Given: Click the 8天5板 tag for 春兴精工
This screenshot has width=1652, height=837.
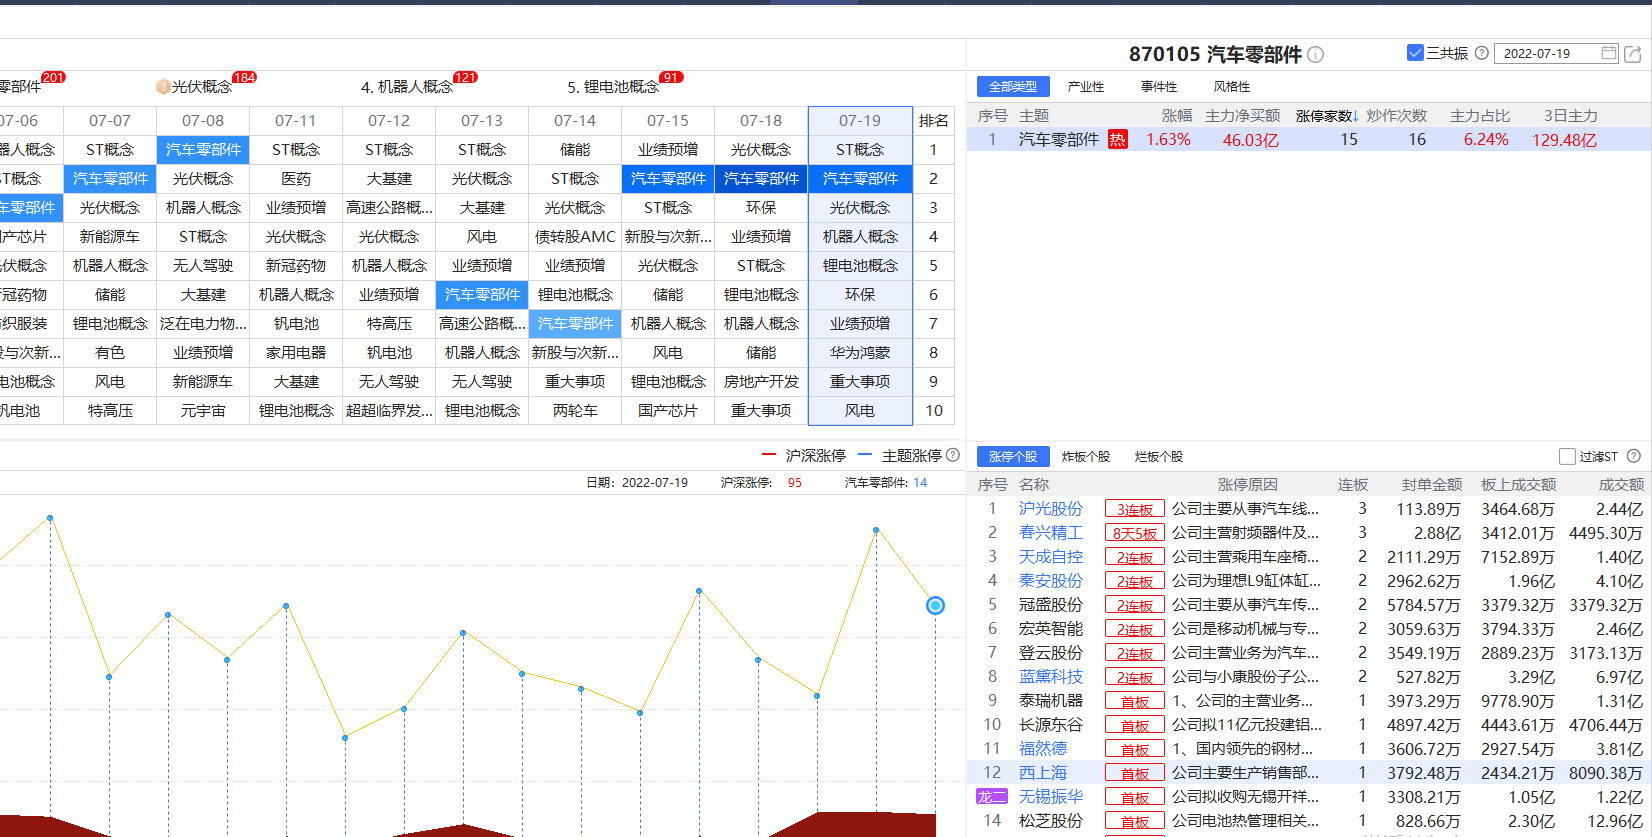Looking at the screenshot, I should point(1135,534).
